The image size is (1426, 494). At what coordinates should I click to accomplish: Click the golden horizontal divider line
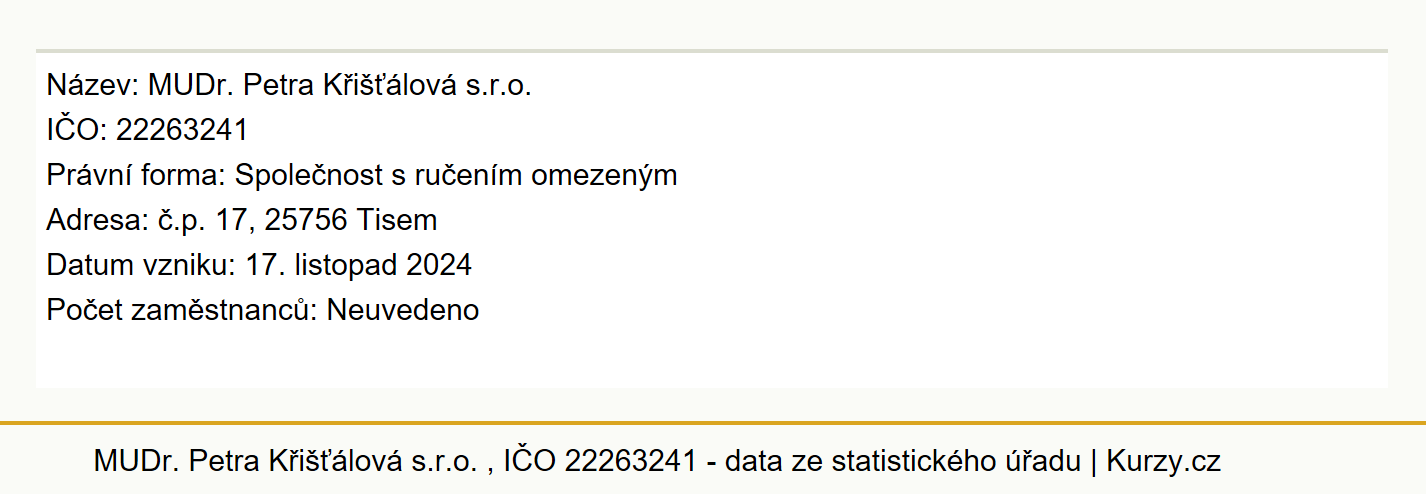(x=713, y=423)
